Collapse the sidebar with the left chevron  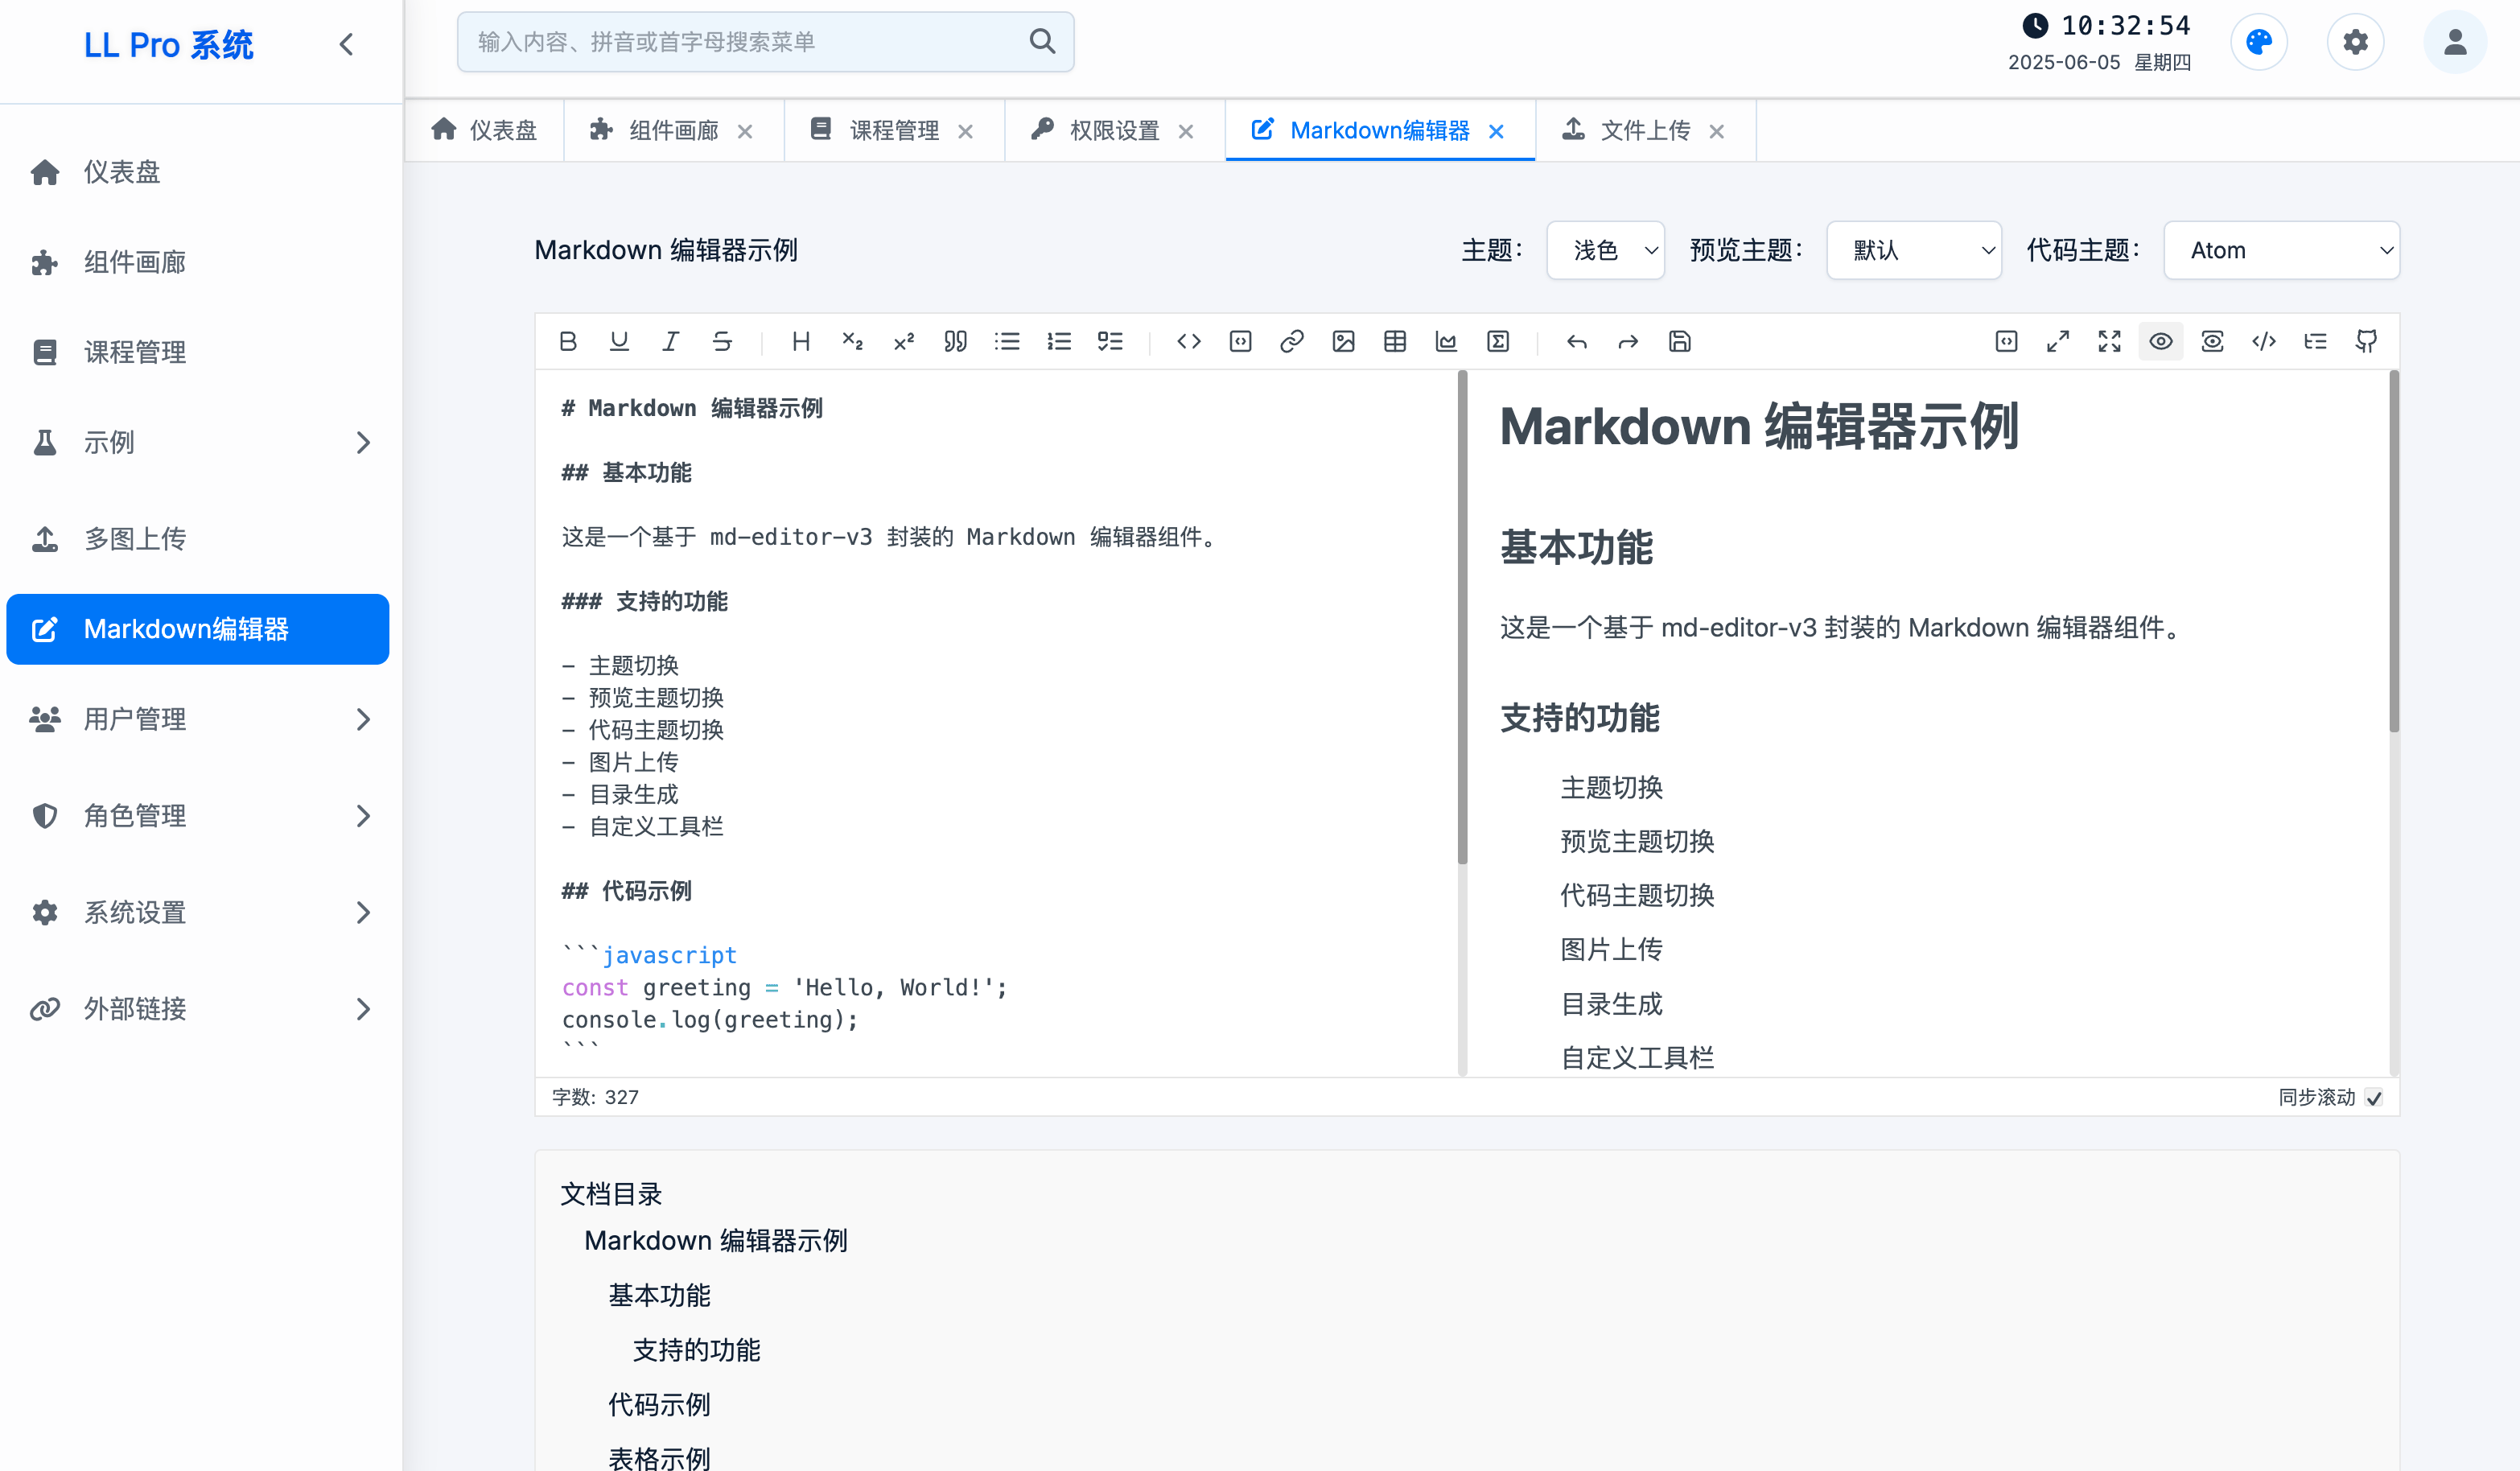(346, 45)
